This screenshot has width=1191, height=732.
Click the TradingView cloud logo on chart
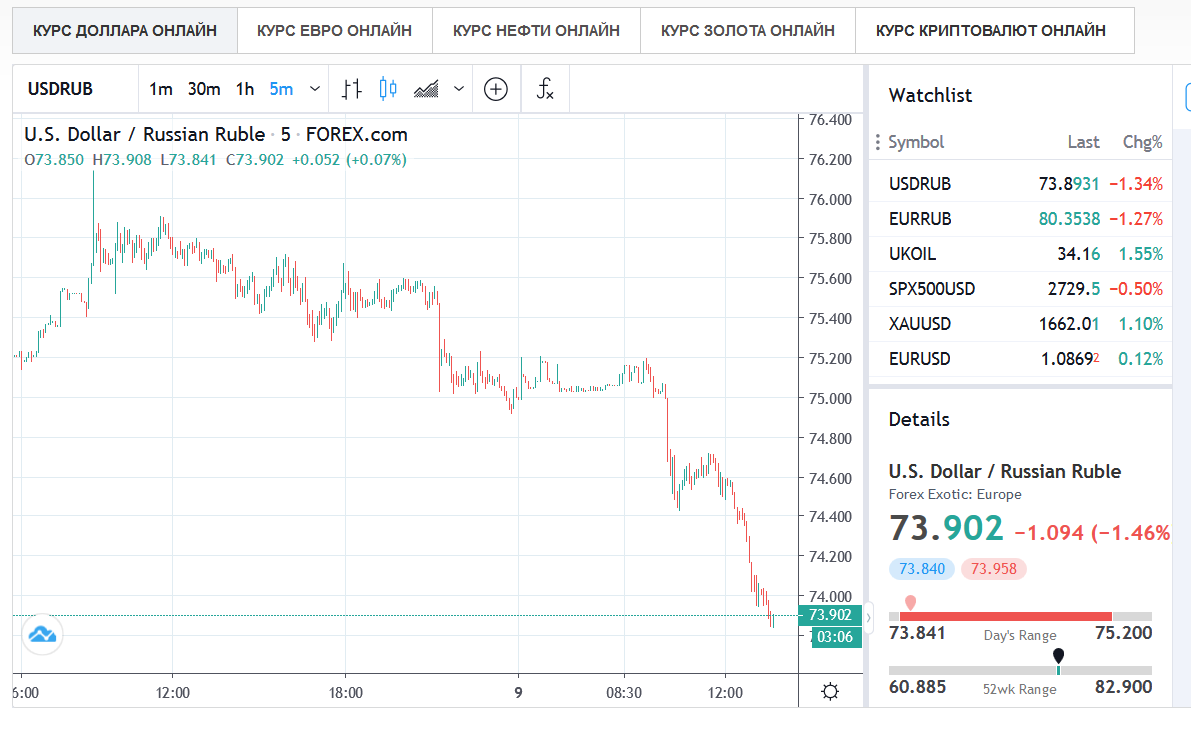pyautogui.click(x=43, y=634)
